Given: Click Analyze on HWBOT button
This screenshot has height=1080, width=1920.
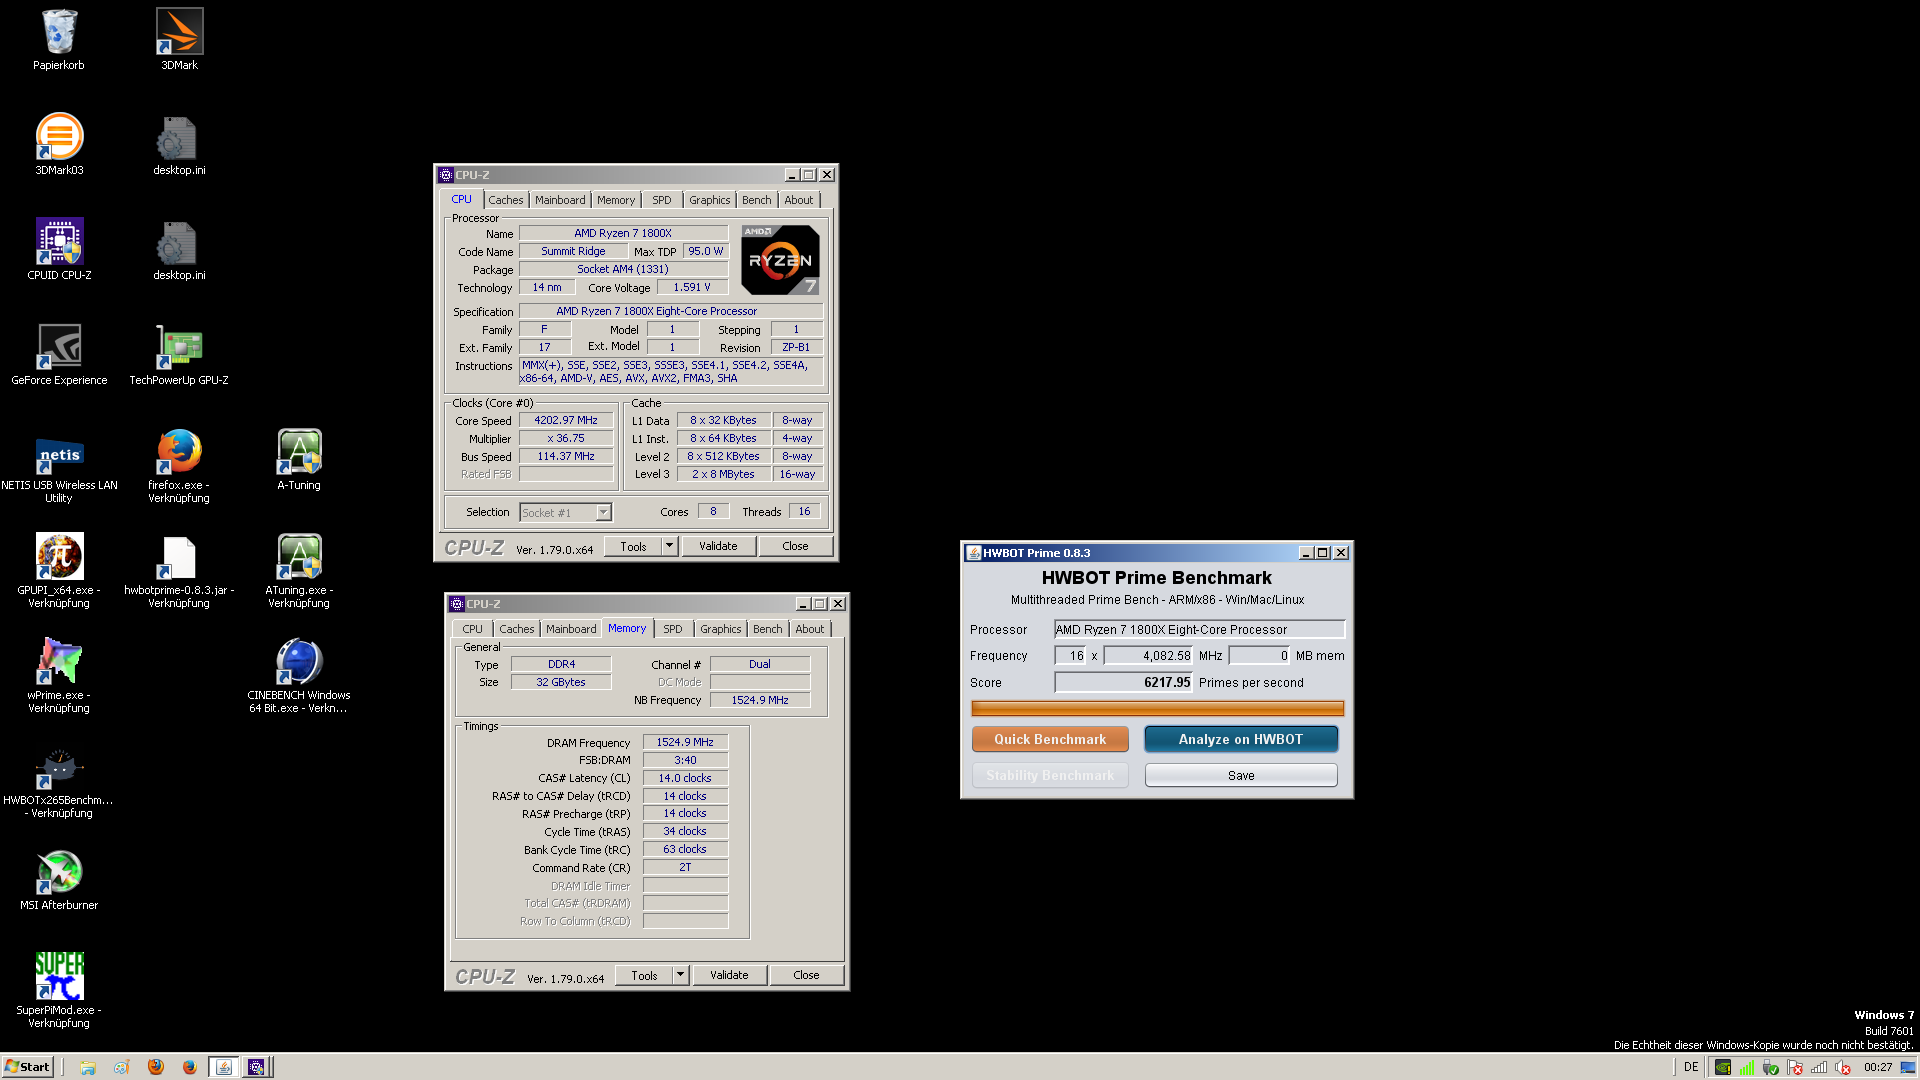Looking at the screenshot, I should (1240, 739).
